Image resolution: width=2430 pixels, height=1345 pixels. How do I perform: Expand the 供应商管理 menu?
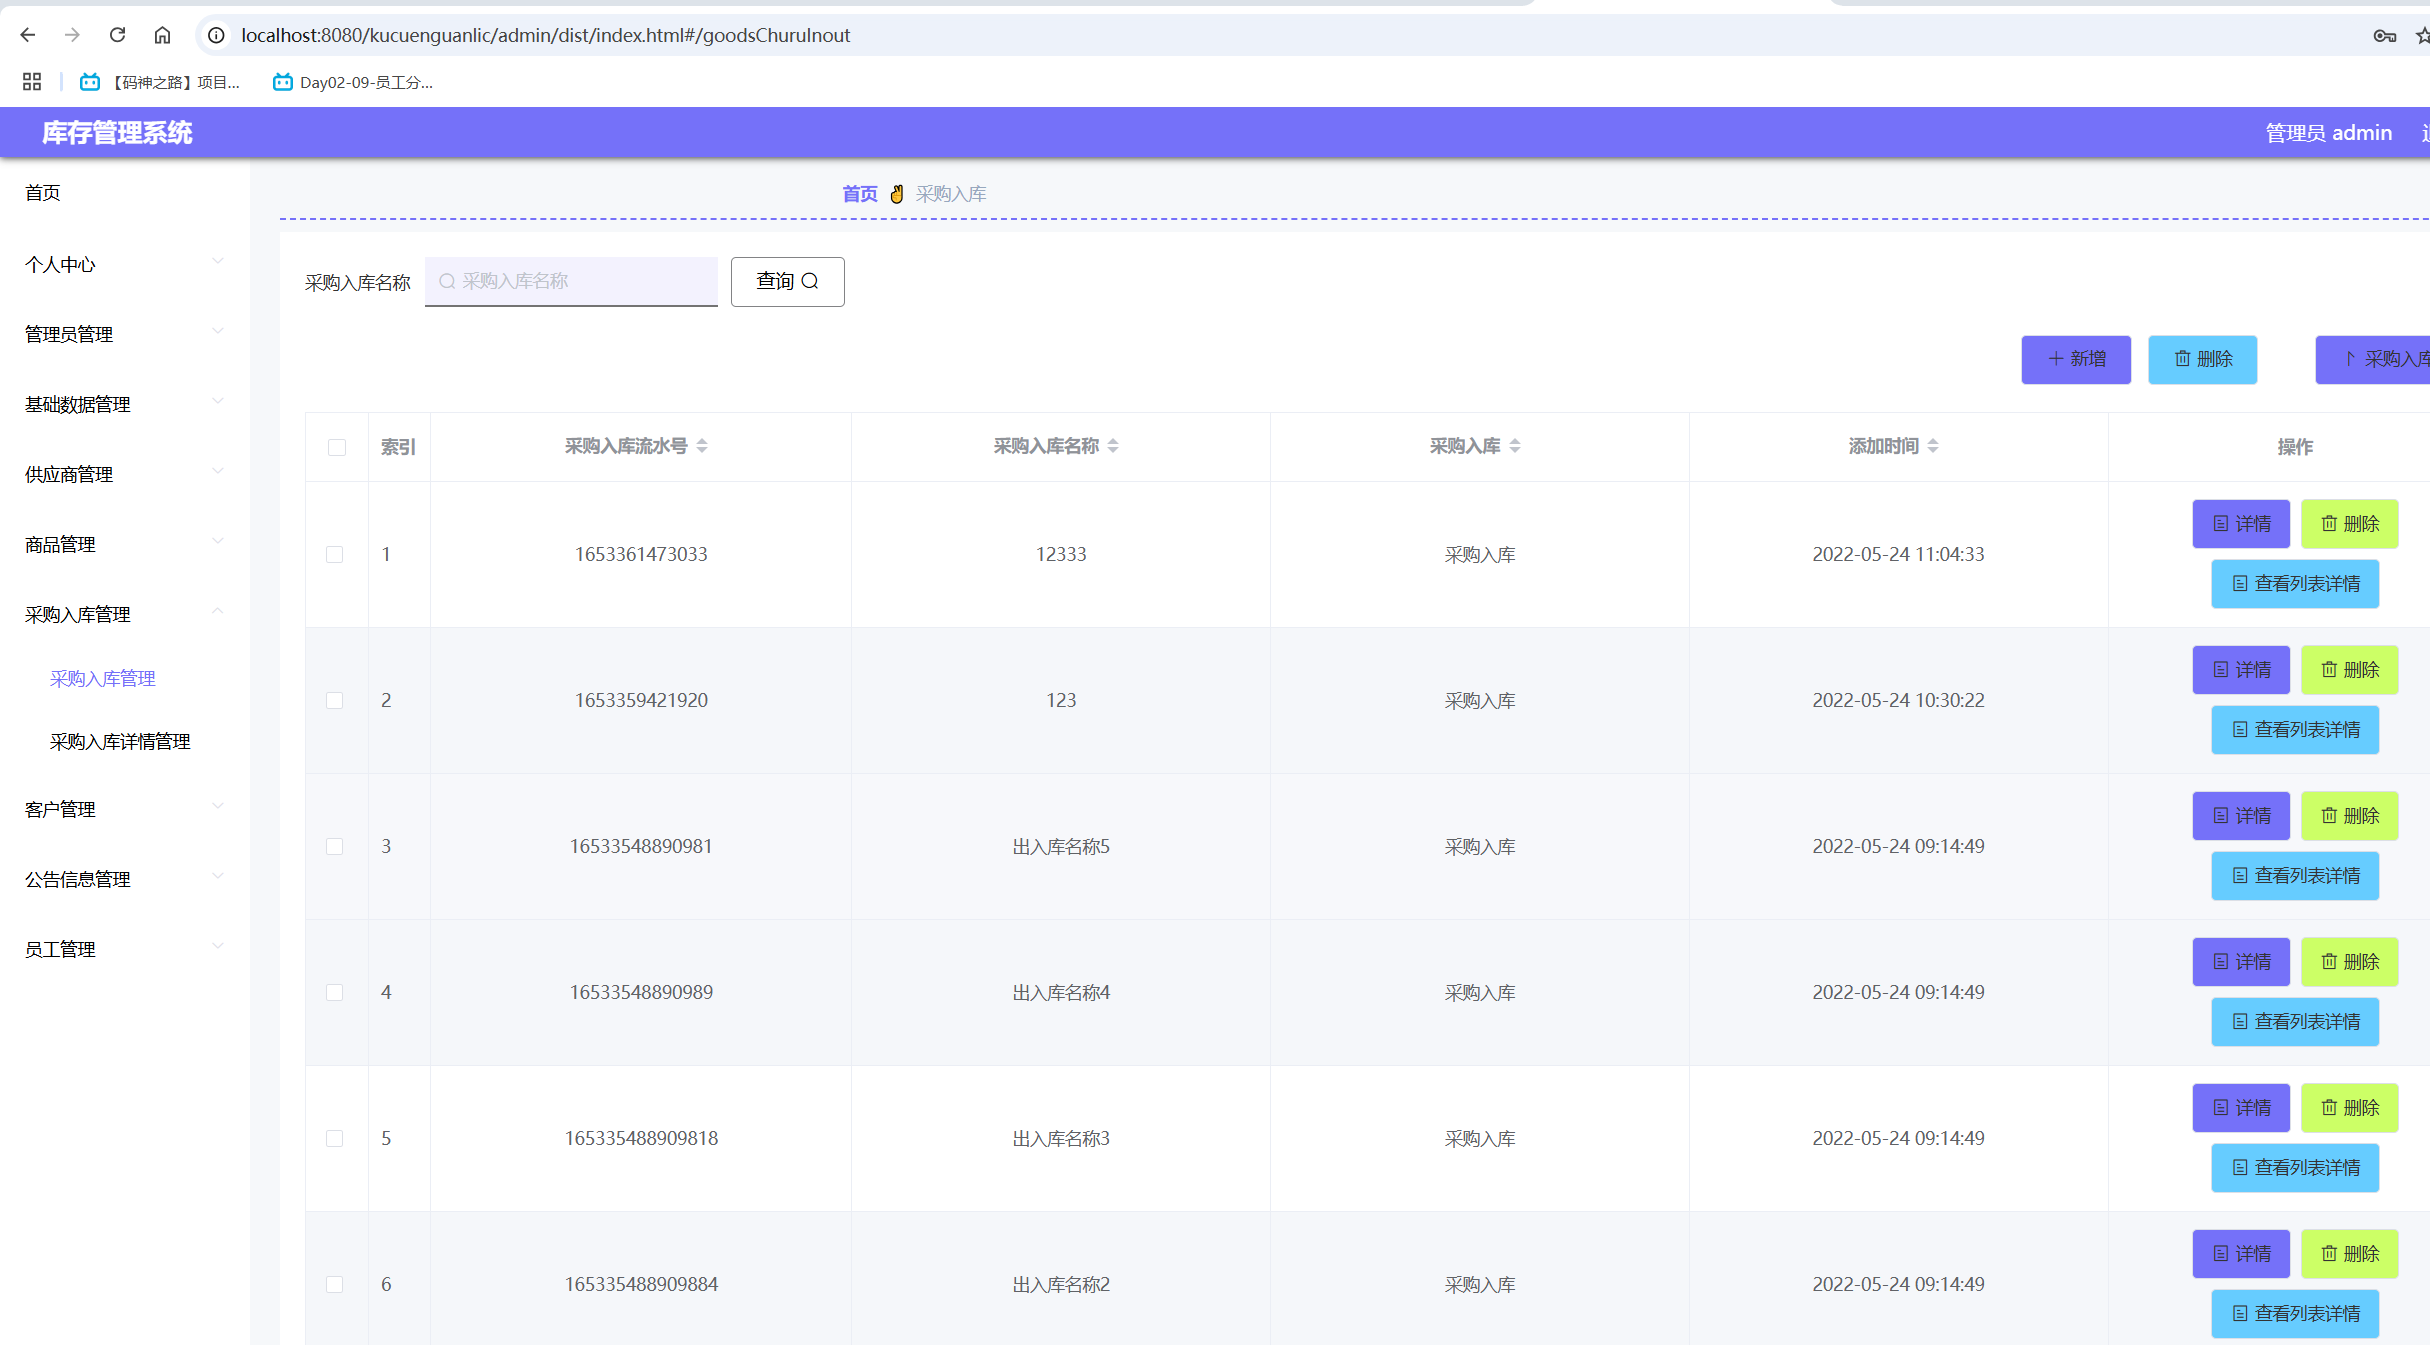click(125, 474)
